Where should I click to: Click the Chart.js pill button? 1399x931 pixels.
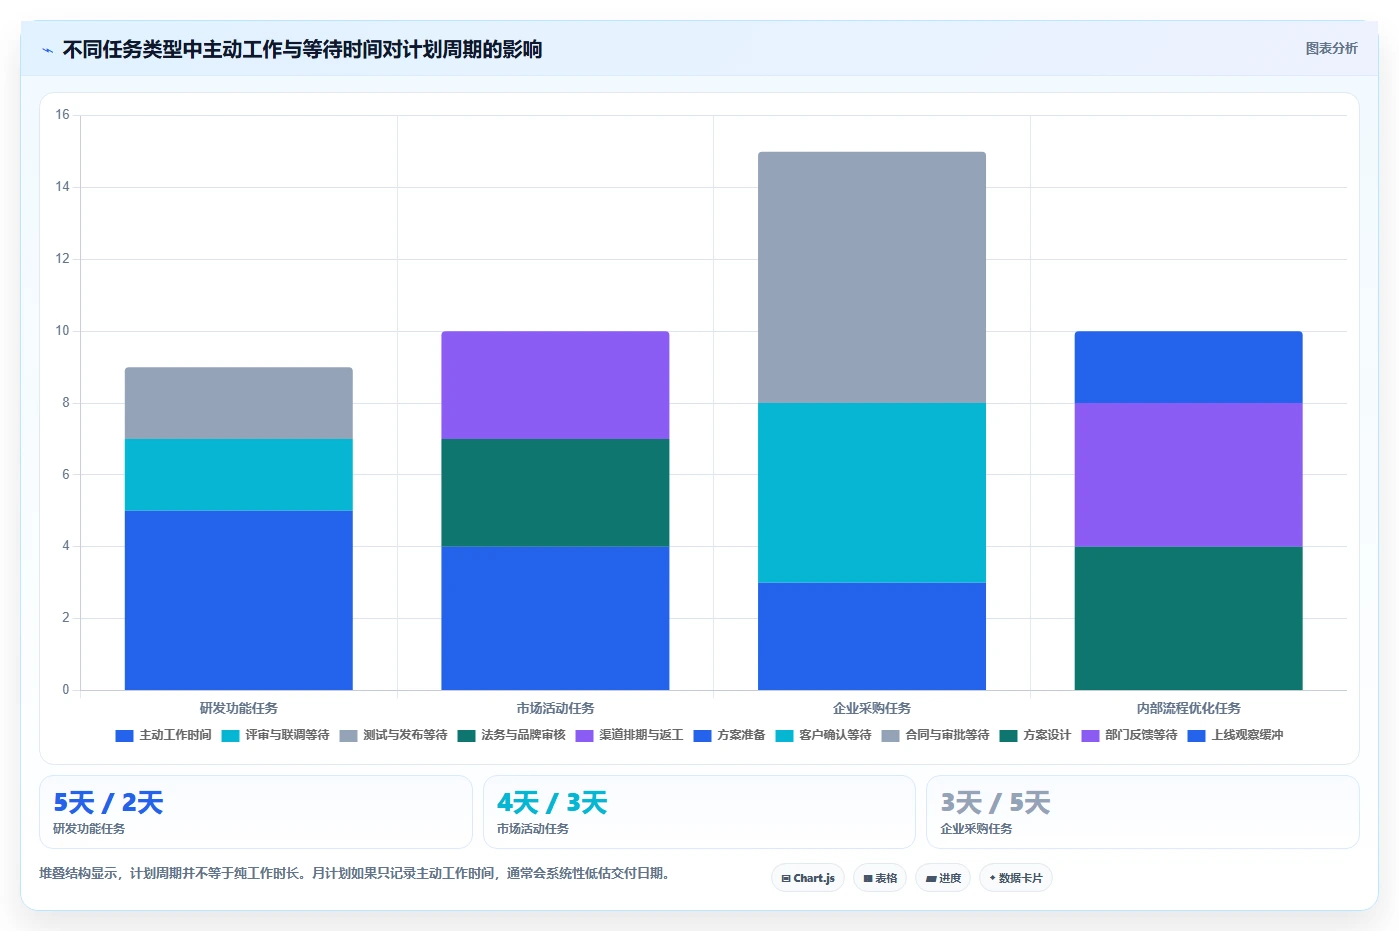tap(808, 878)
